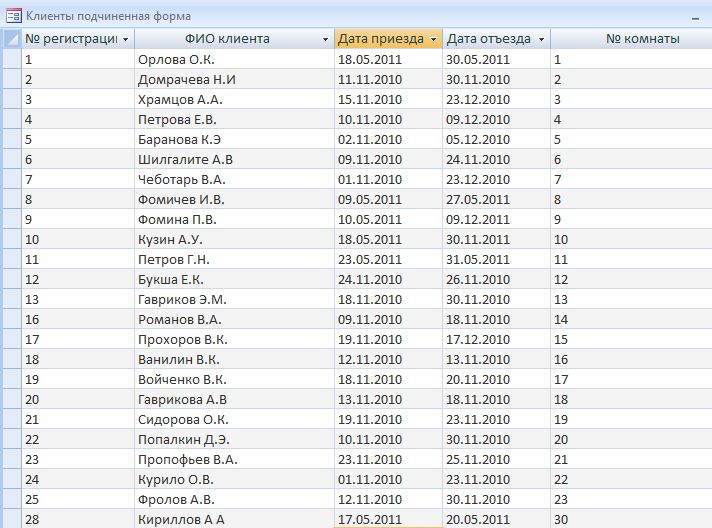Click the cell Баранова К.Э

click(234, 139)
